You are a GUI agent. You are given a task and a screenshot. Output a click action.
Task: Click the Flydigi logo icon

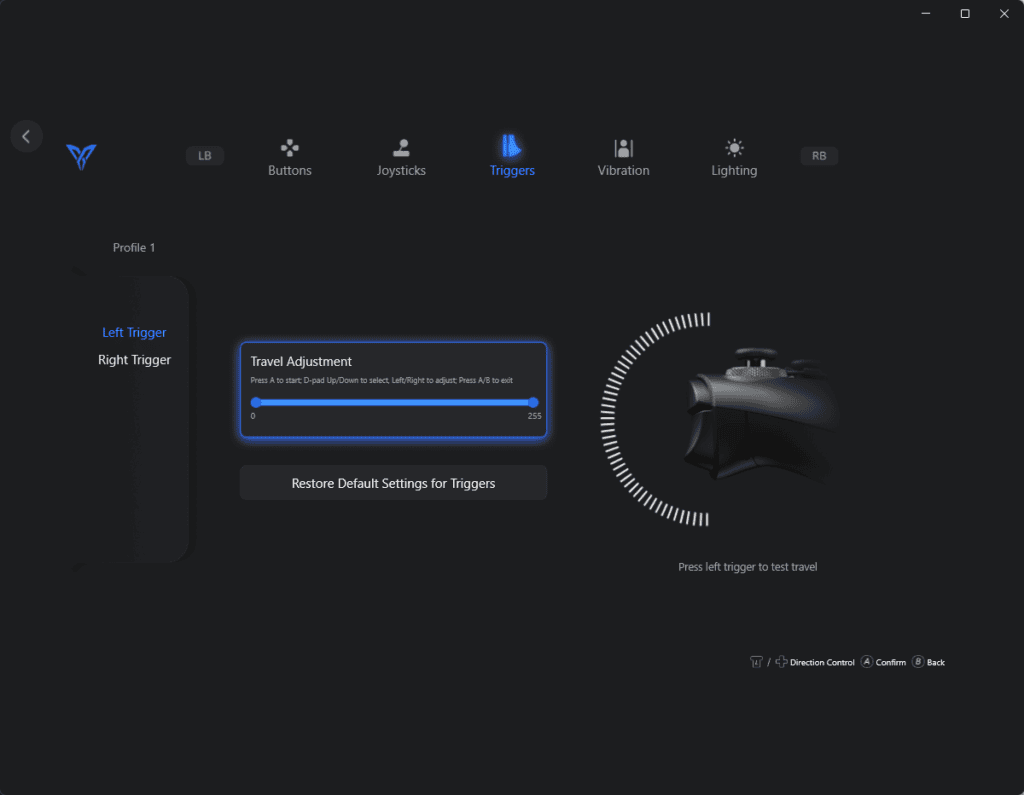pyautogui.click(x=82, y=157)
